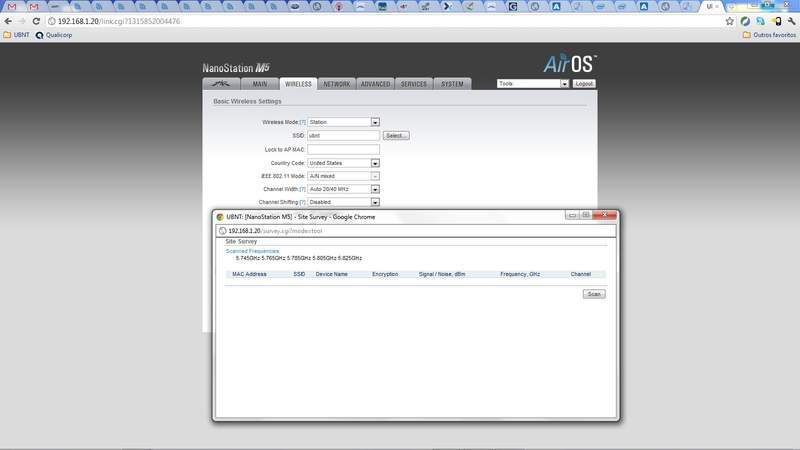Viewport: 800px width, 450px height.
Task: Click the Scanned Frequencies link
Action: pos(252,252)
